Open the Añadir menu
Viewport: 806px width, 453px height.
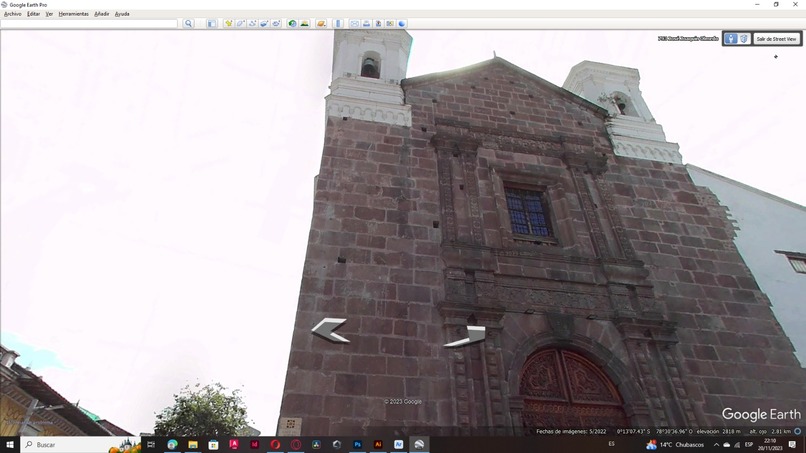102,14
